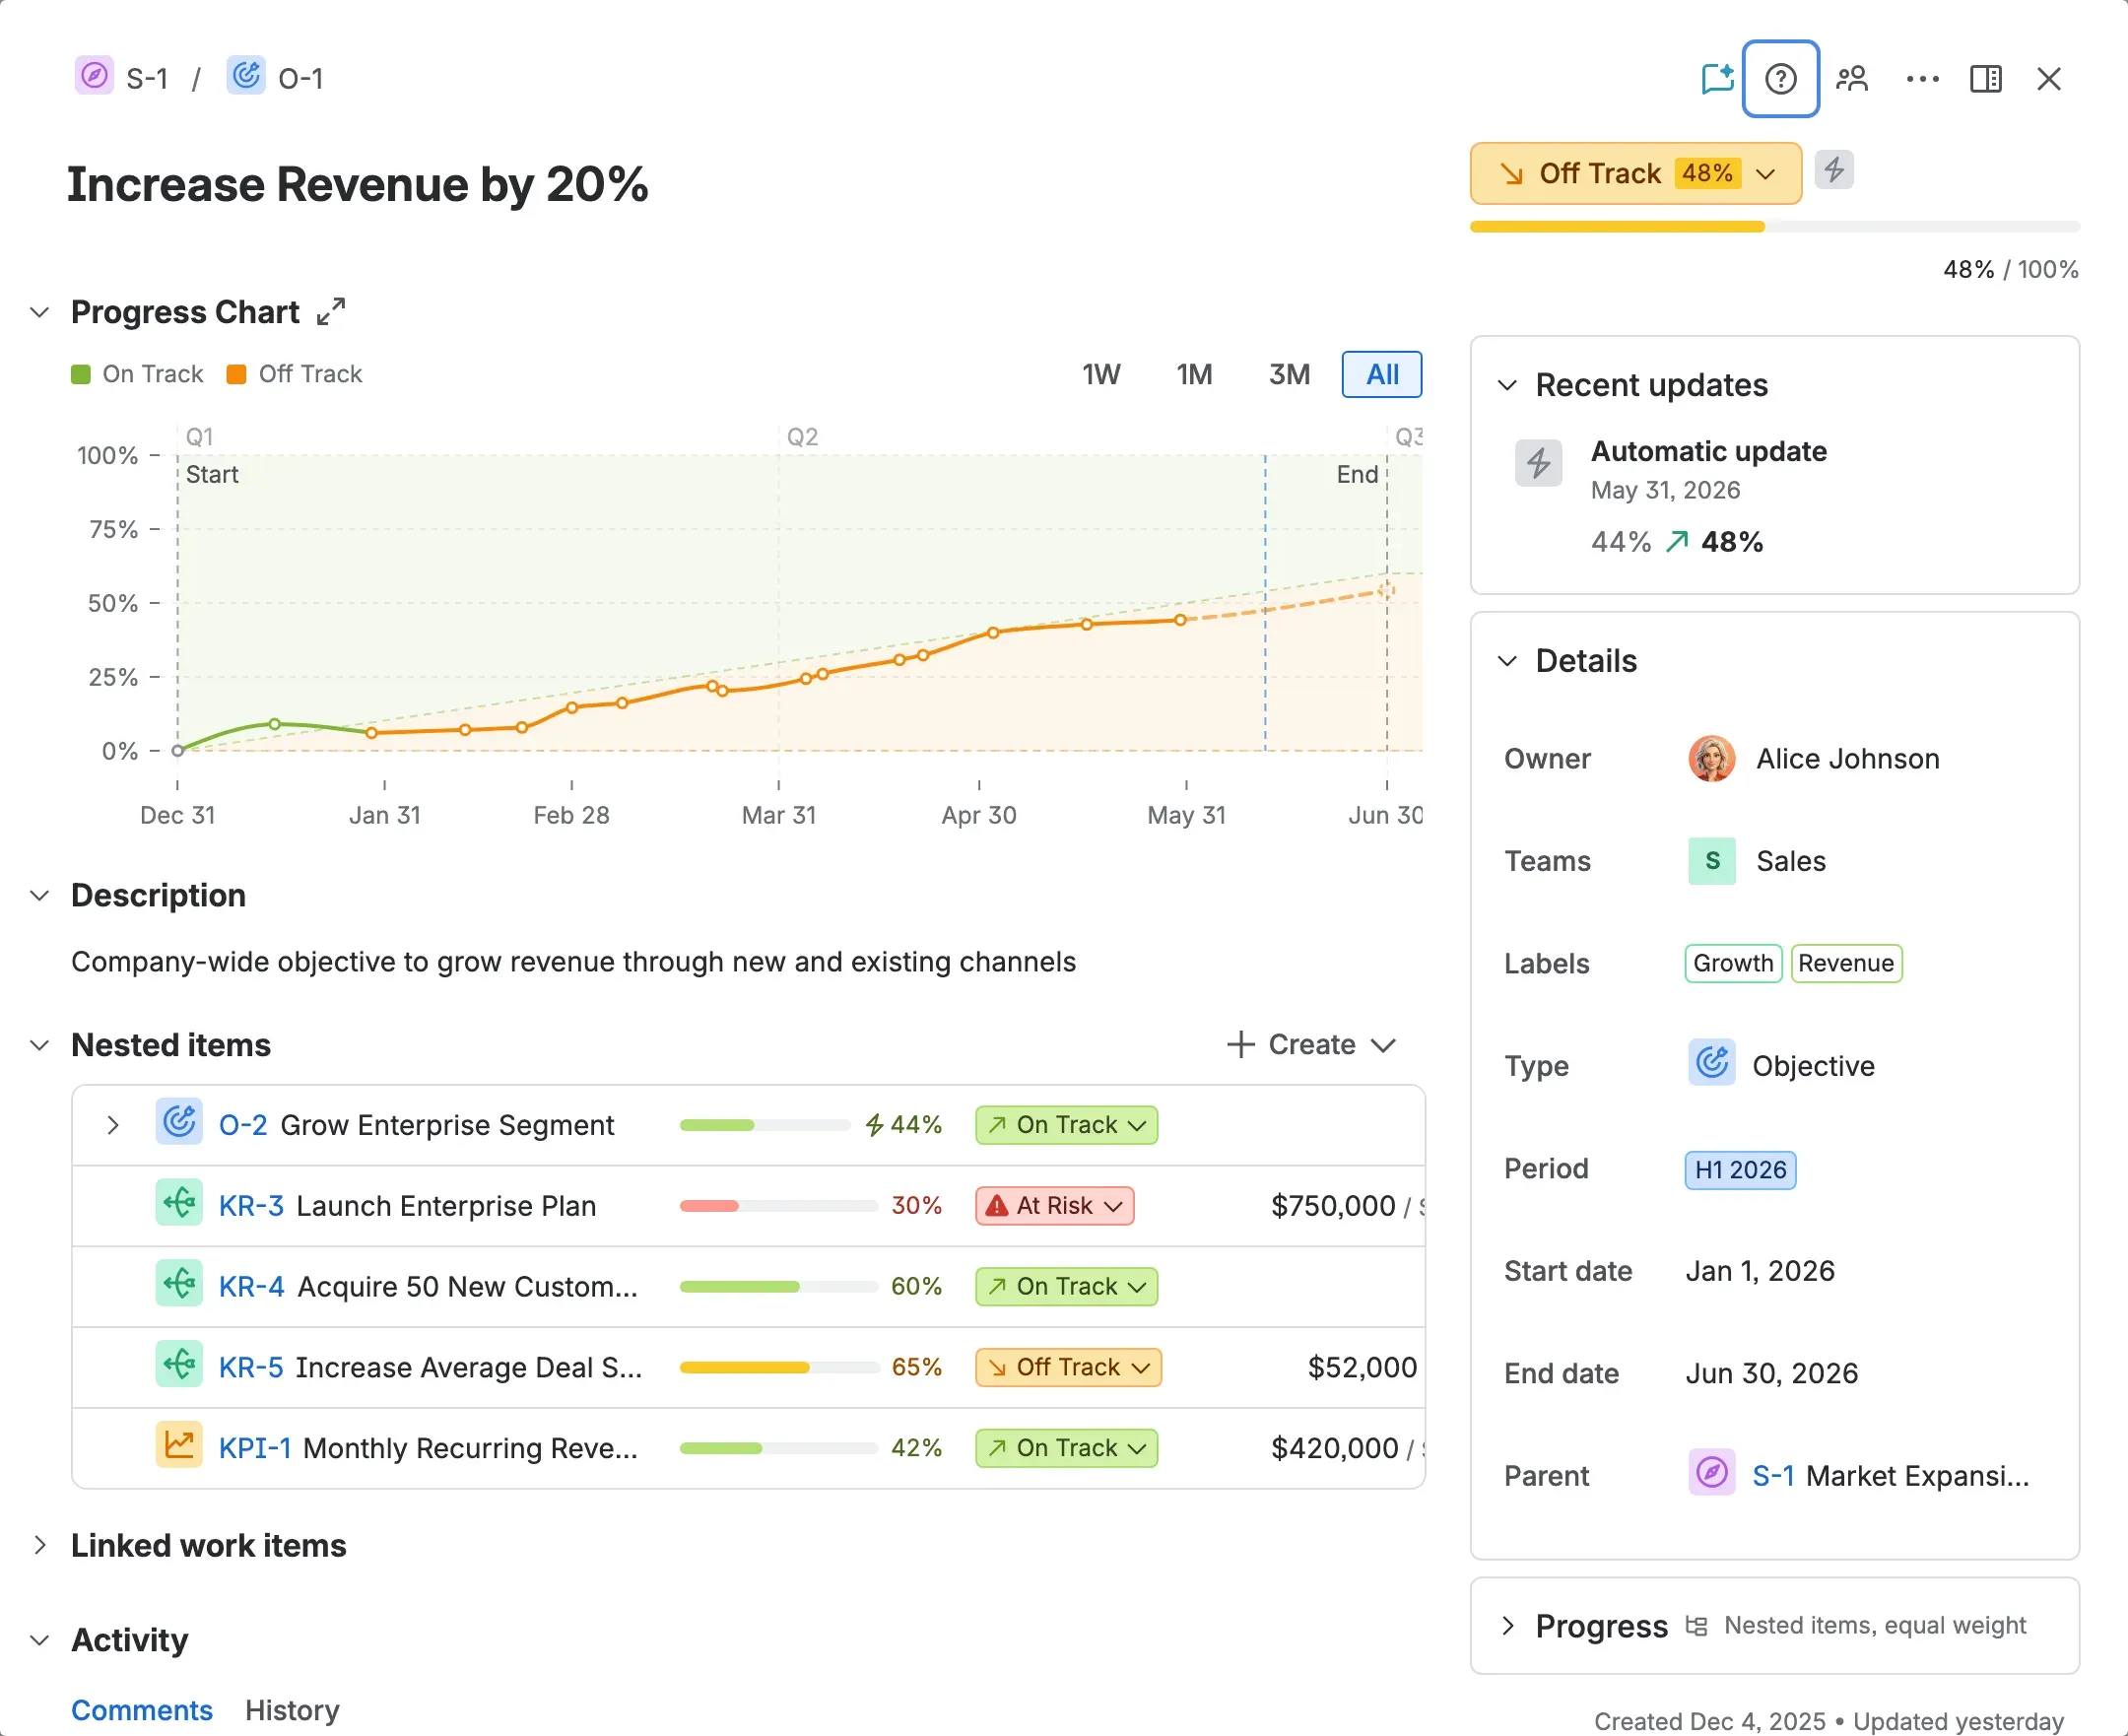The width and height of the screenshot is (2128, 1736).
Task: Open the KR-3 link
Action: 251,1206
